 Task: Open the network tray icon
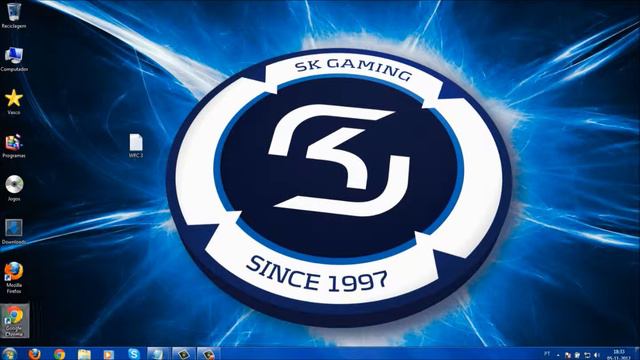(587, 355)
